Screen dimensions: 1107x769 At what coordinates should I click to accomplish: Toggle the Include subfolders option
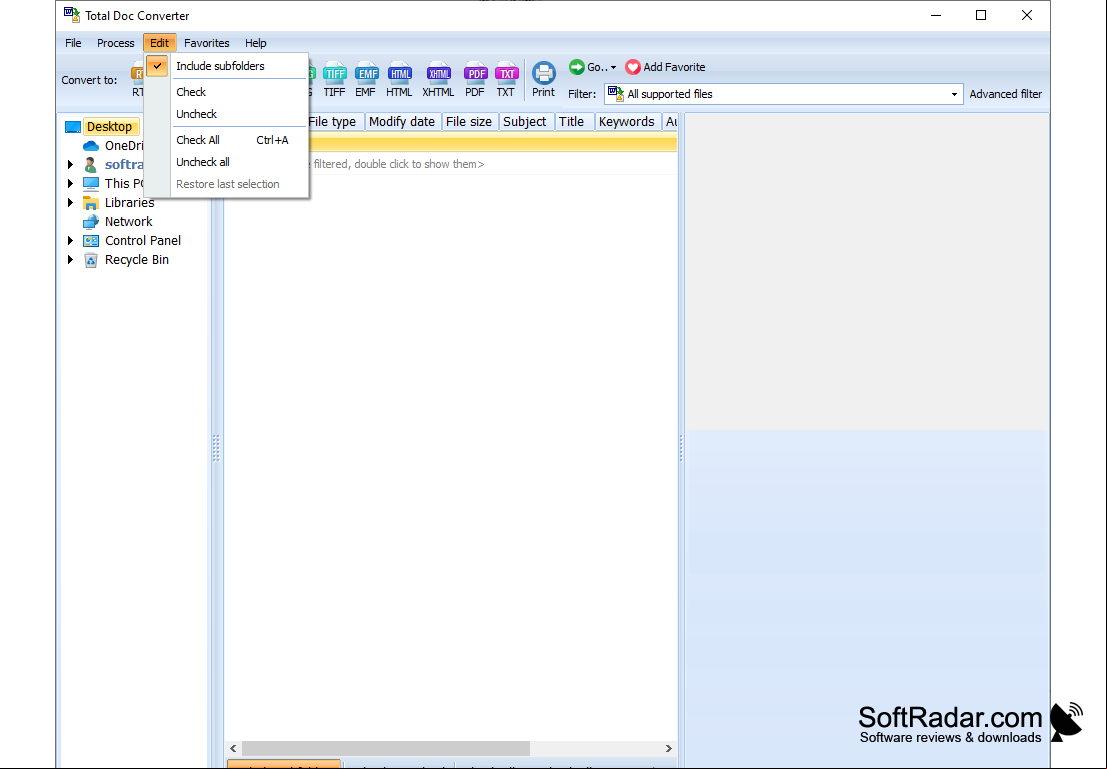226,66
